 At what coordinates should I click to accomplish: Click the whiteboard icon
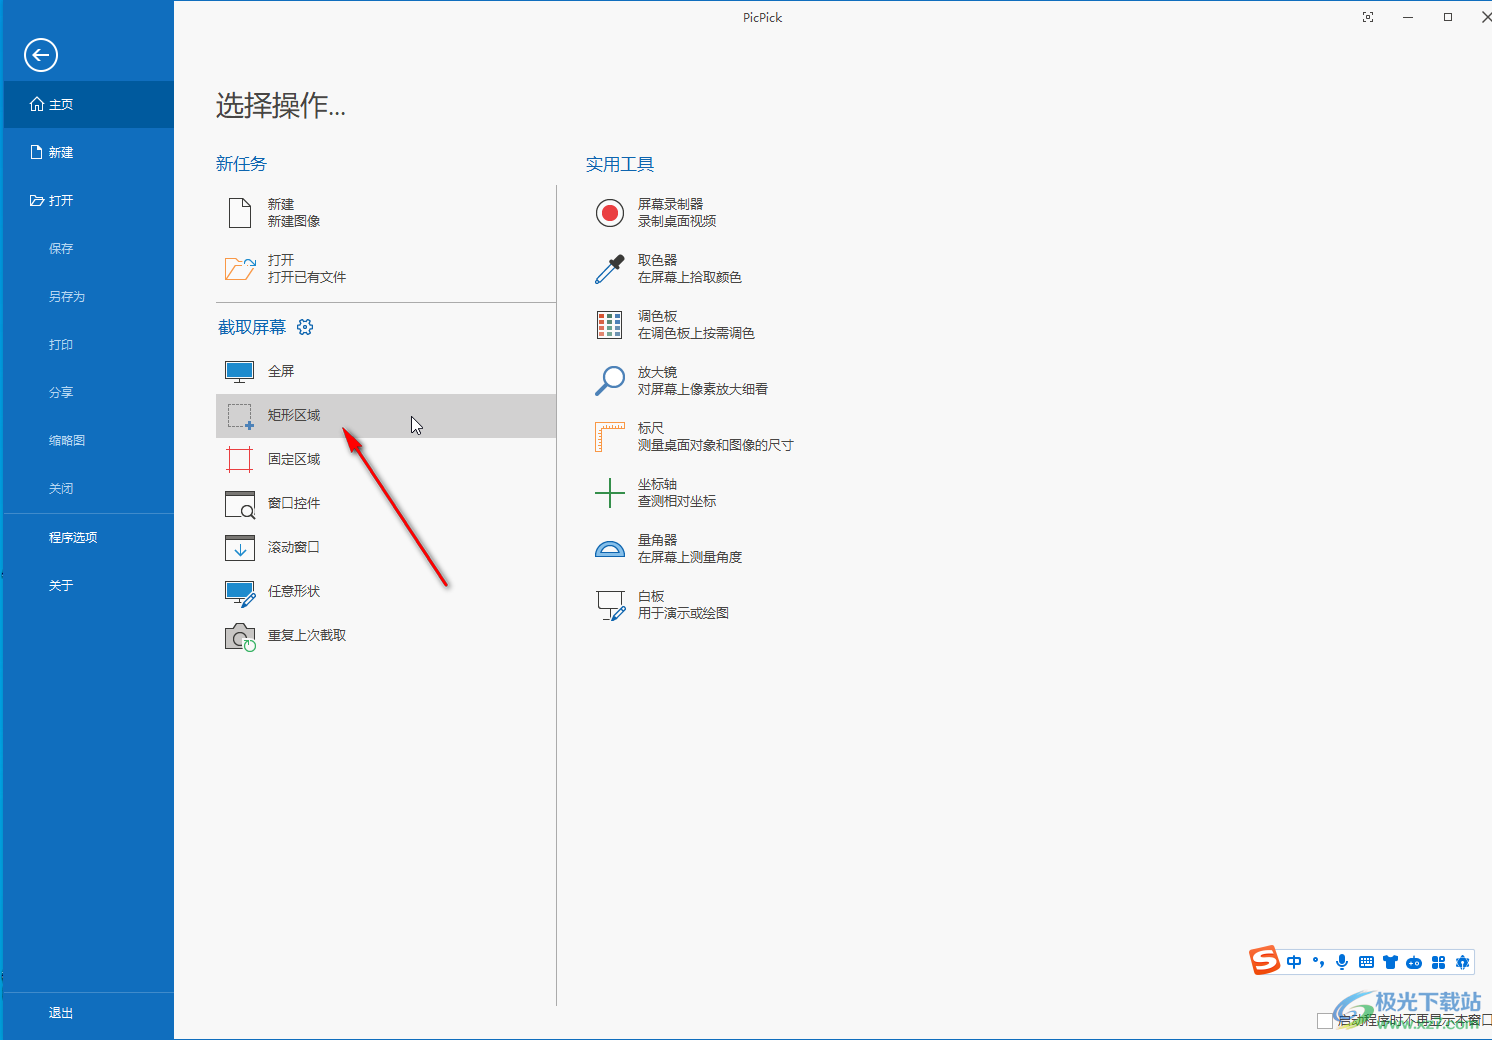(611, 605)
